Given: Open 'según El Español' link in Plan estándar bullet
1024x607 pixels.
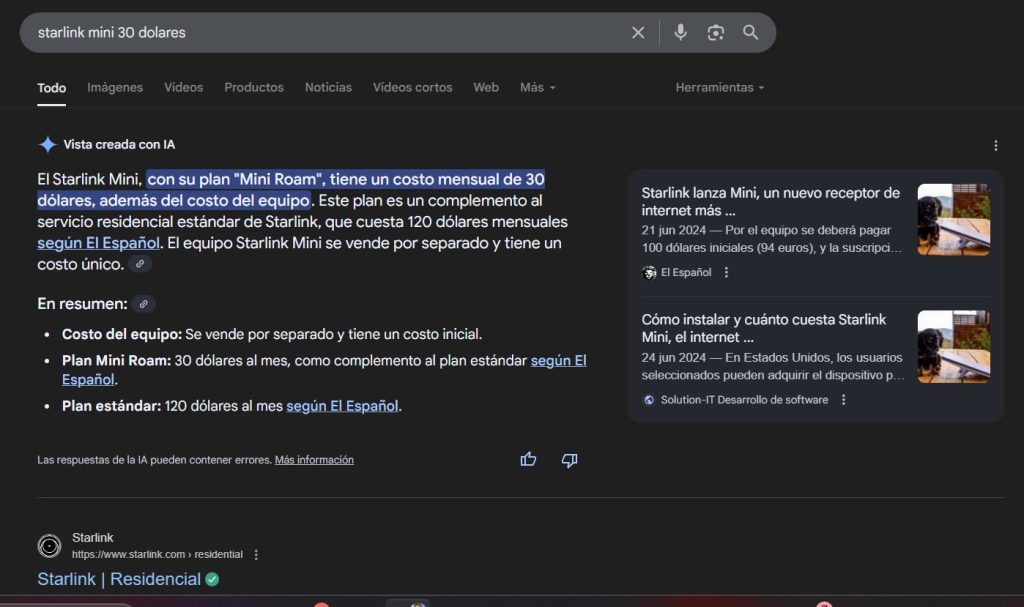Looking at the screenshot, I should pos(342,406).
